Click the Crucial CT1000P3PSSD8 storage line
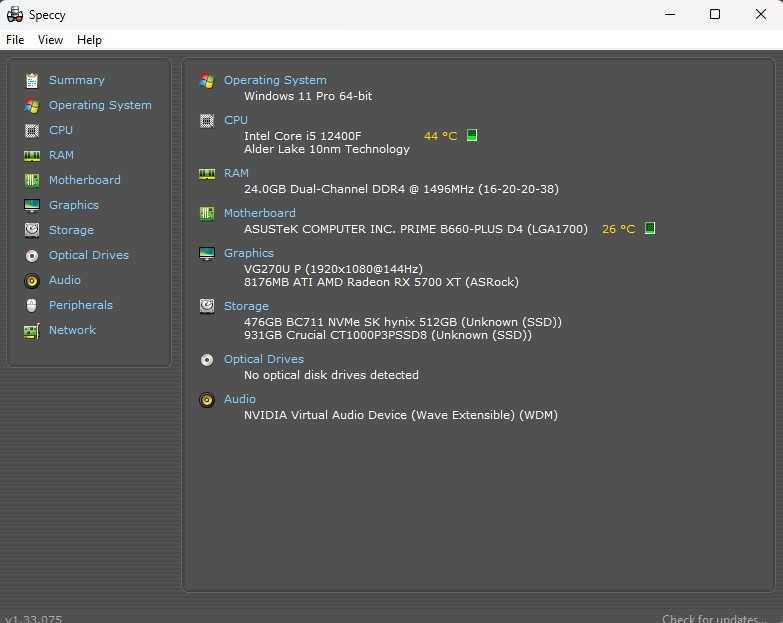Image resolution: width=783 pixels, height=623 pixels. [x=388, y=335]
